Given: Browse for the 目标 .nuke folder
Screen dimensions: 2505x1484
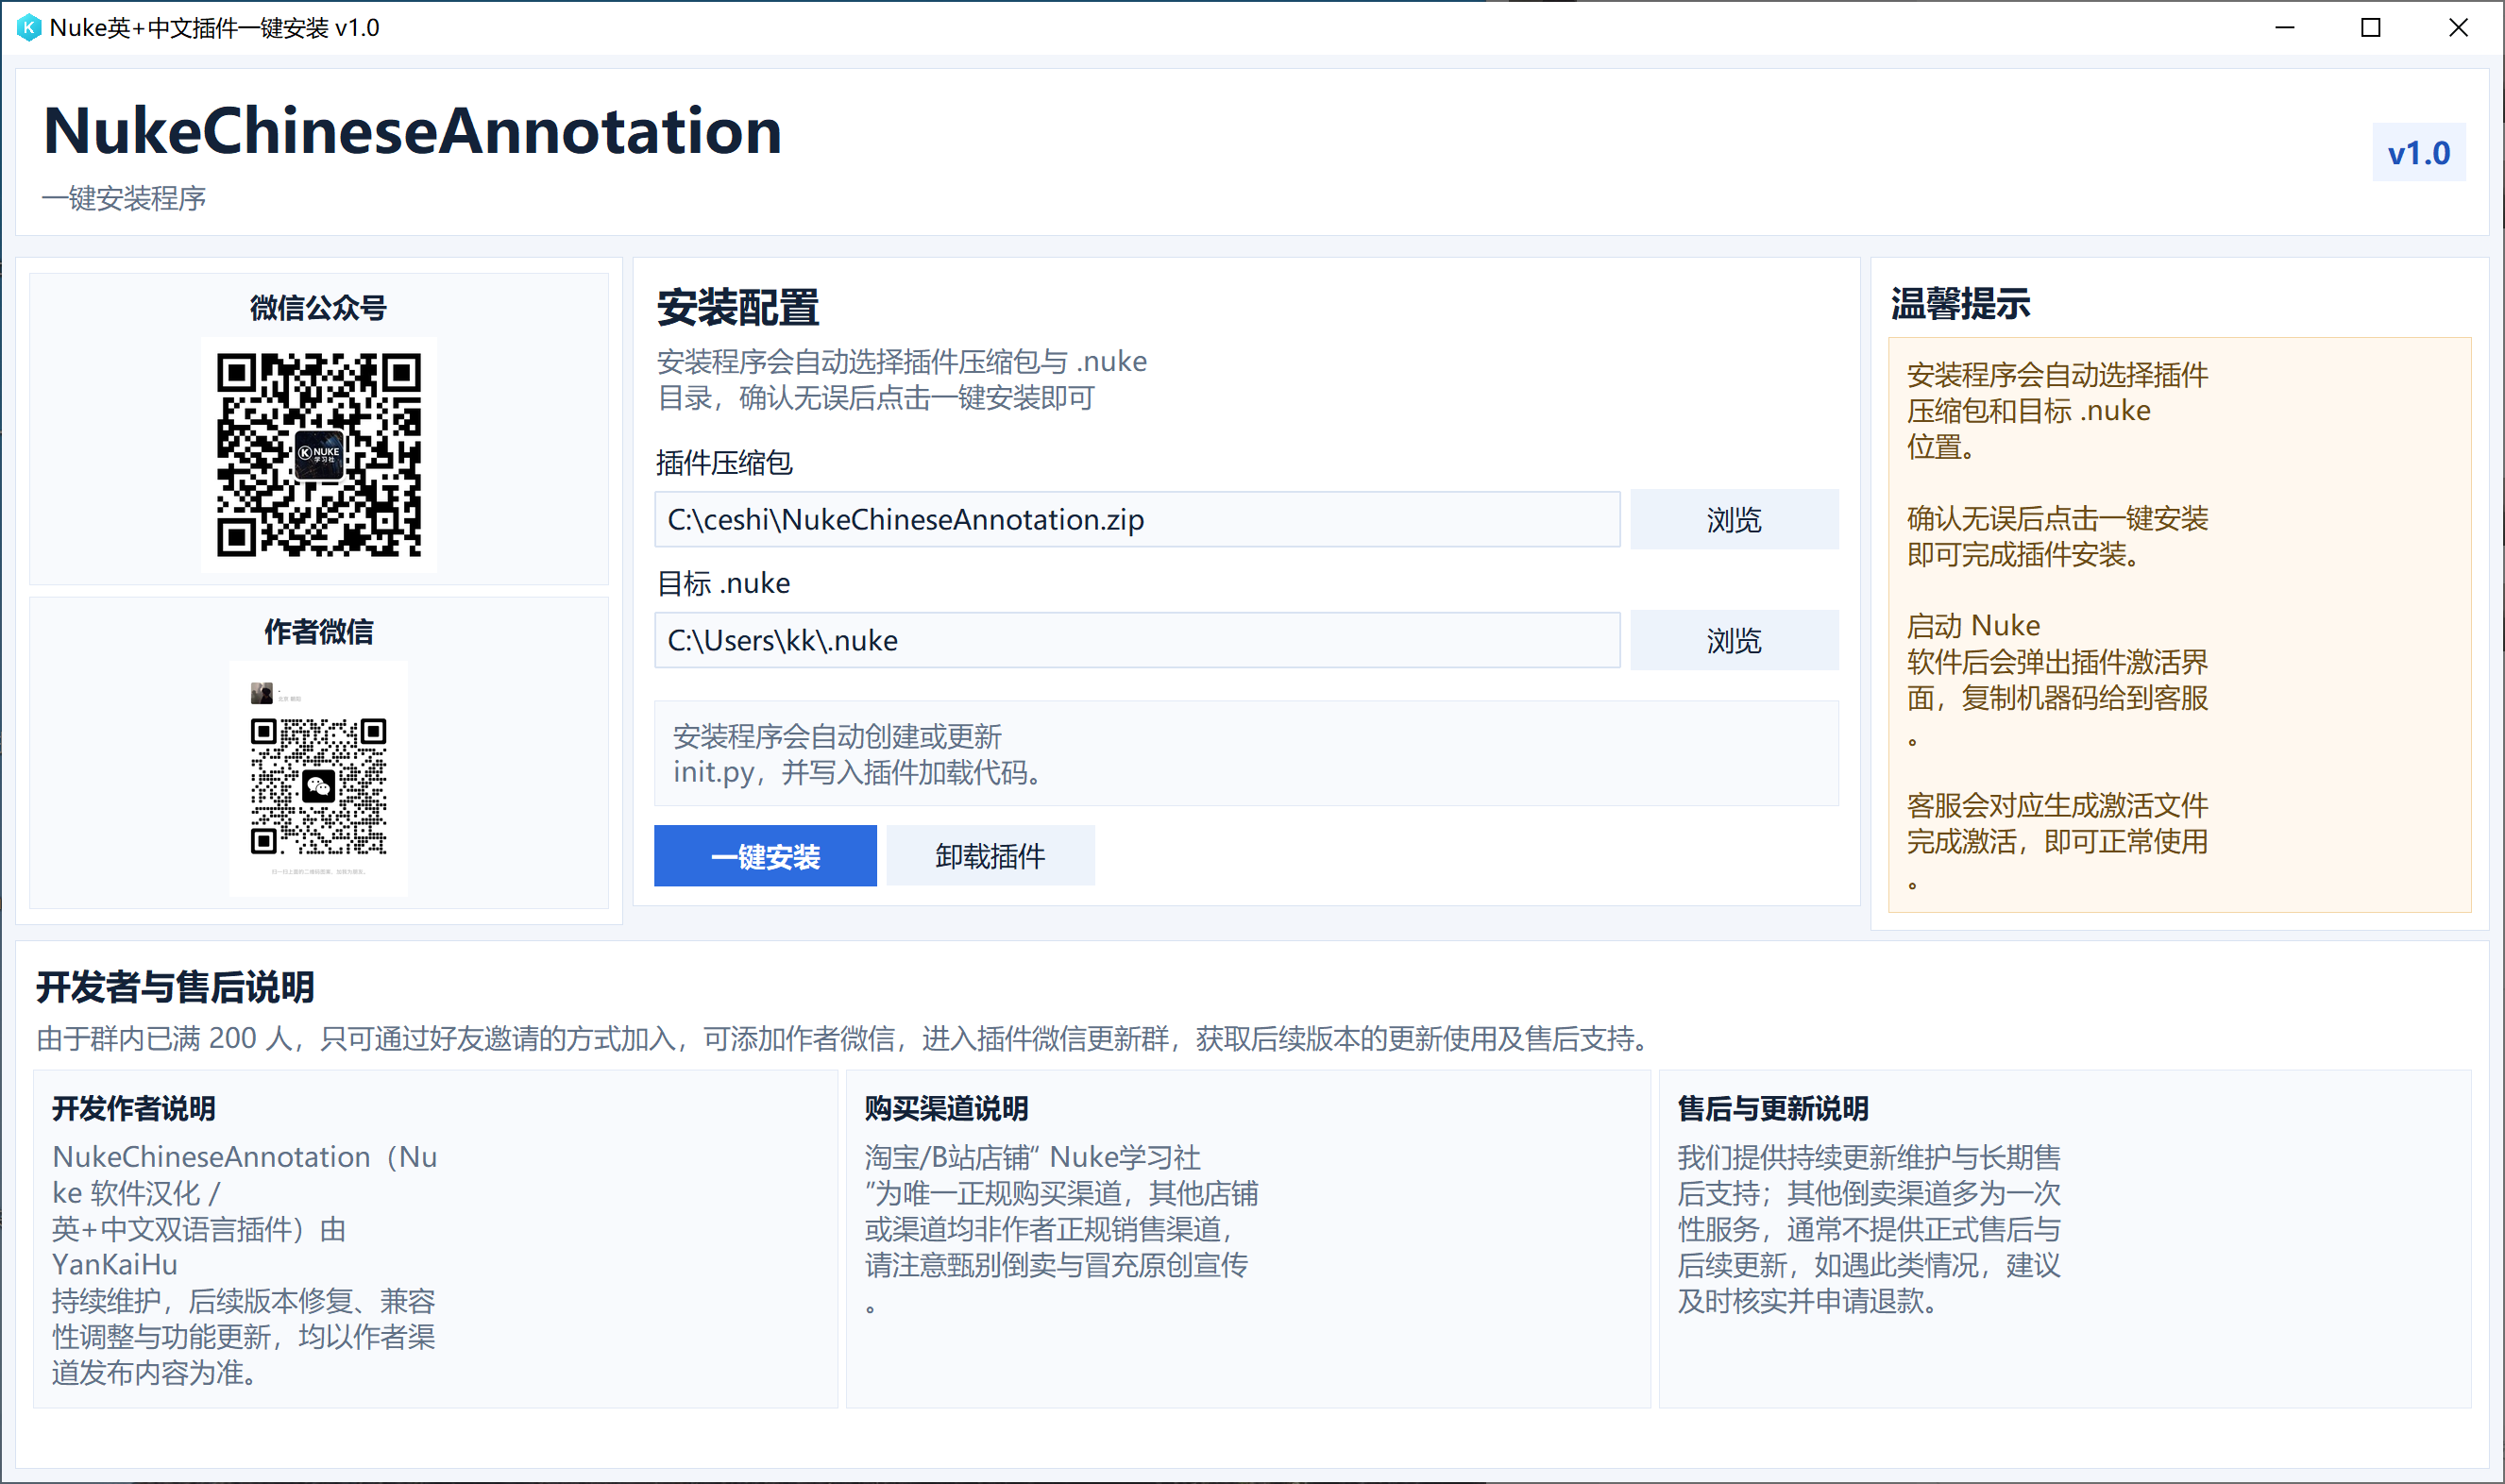Looking at the screenshot, I should click(1734, 640).
